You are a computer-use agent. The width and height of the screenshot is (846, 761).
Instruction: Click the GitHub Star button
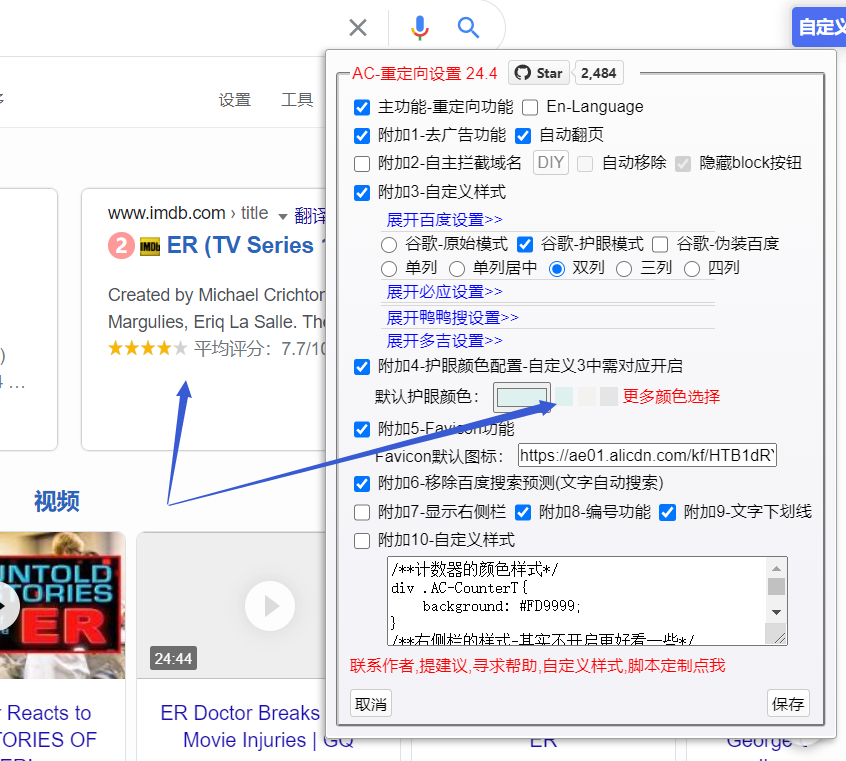click(x=538, y=72)
